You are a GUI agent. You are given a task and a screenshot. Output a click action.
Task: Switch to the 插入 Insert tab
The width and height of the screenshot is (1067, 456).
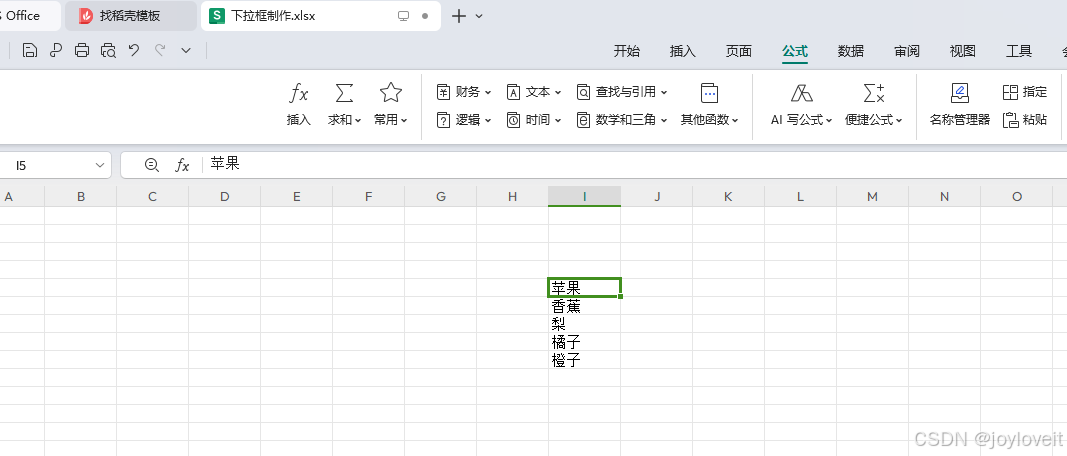click(x=683, y=51)
